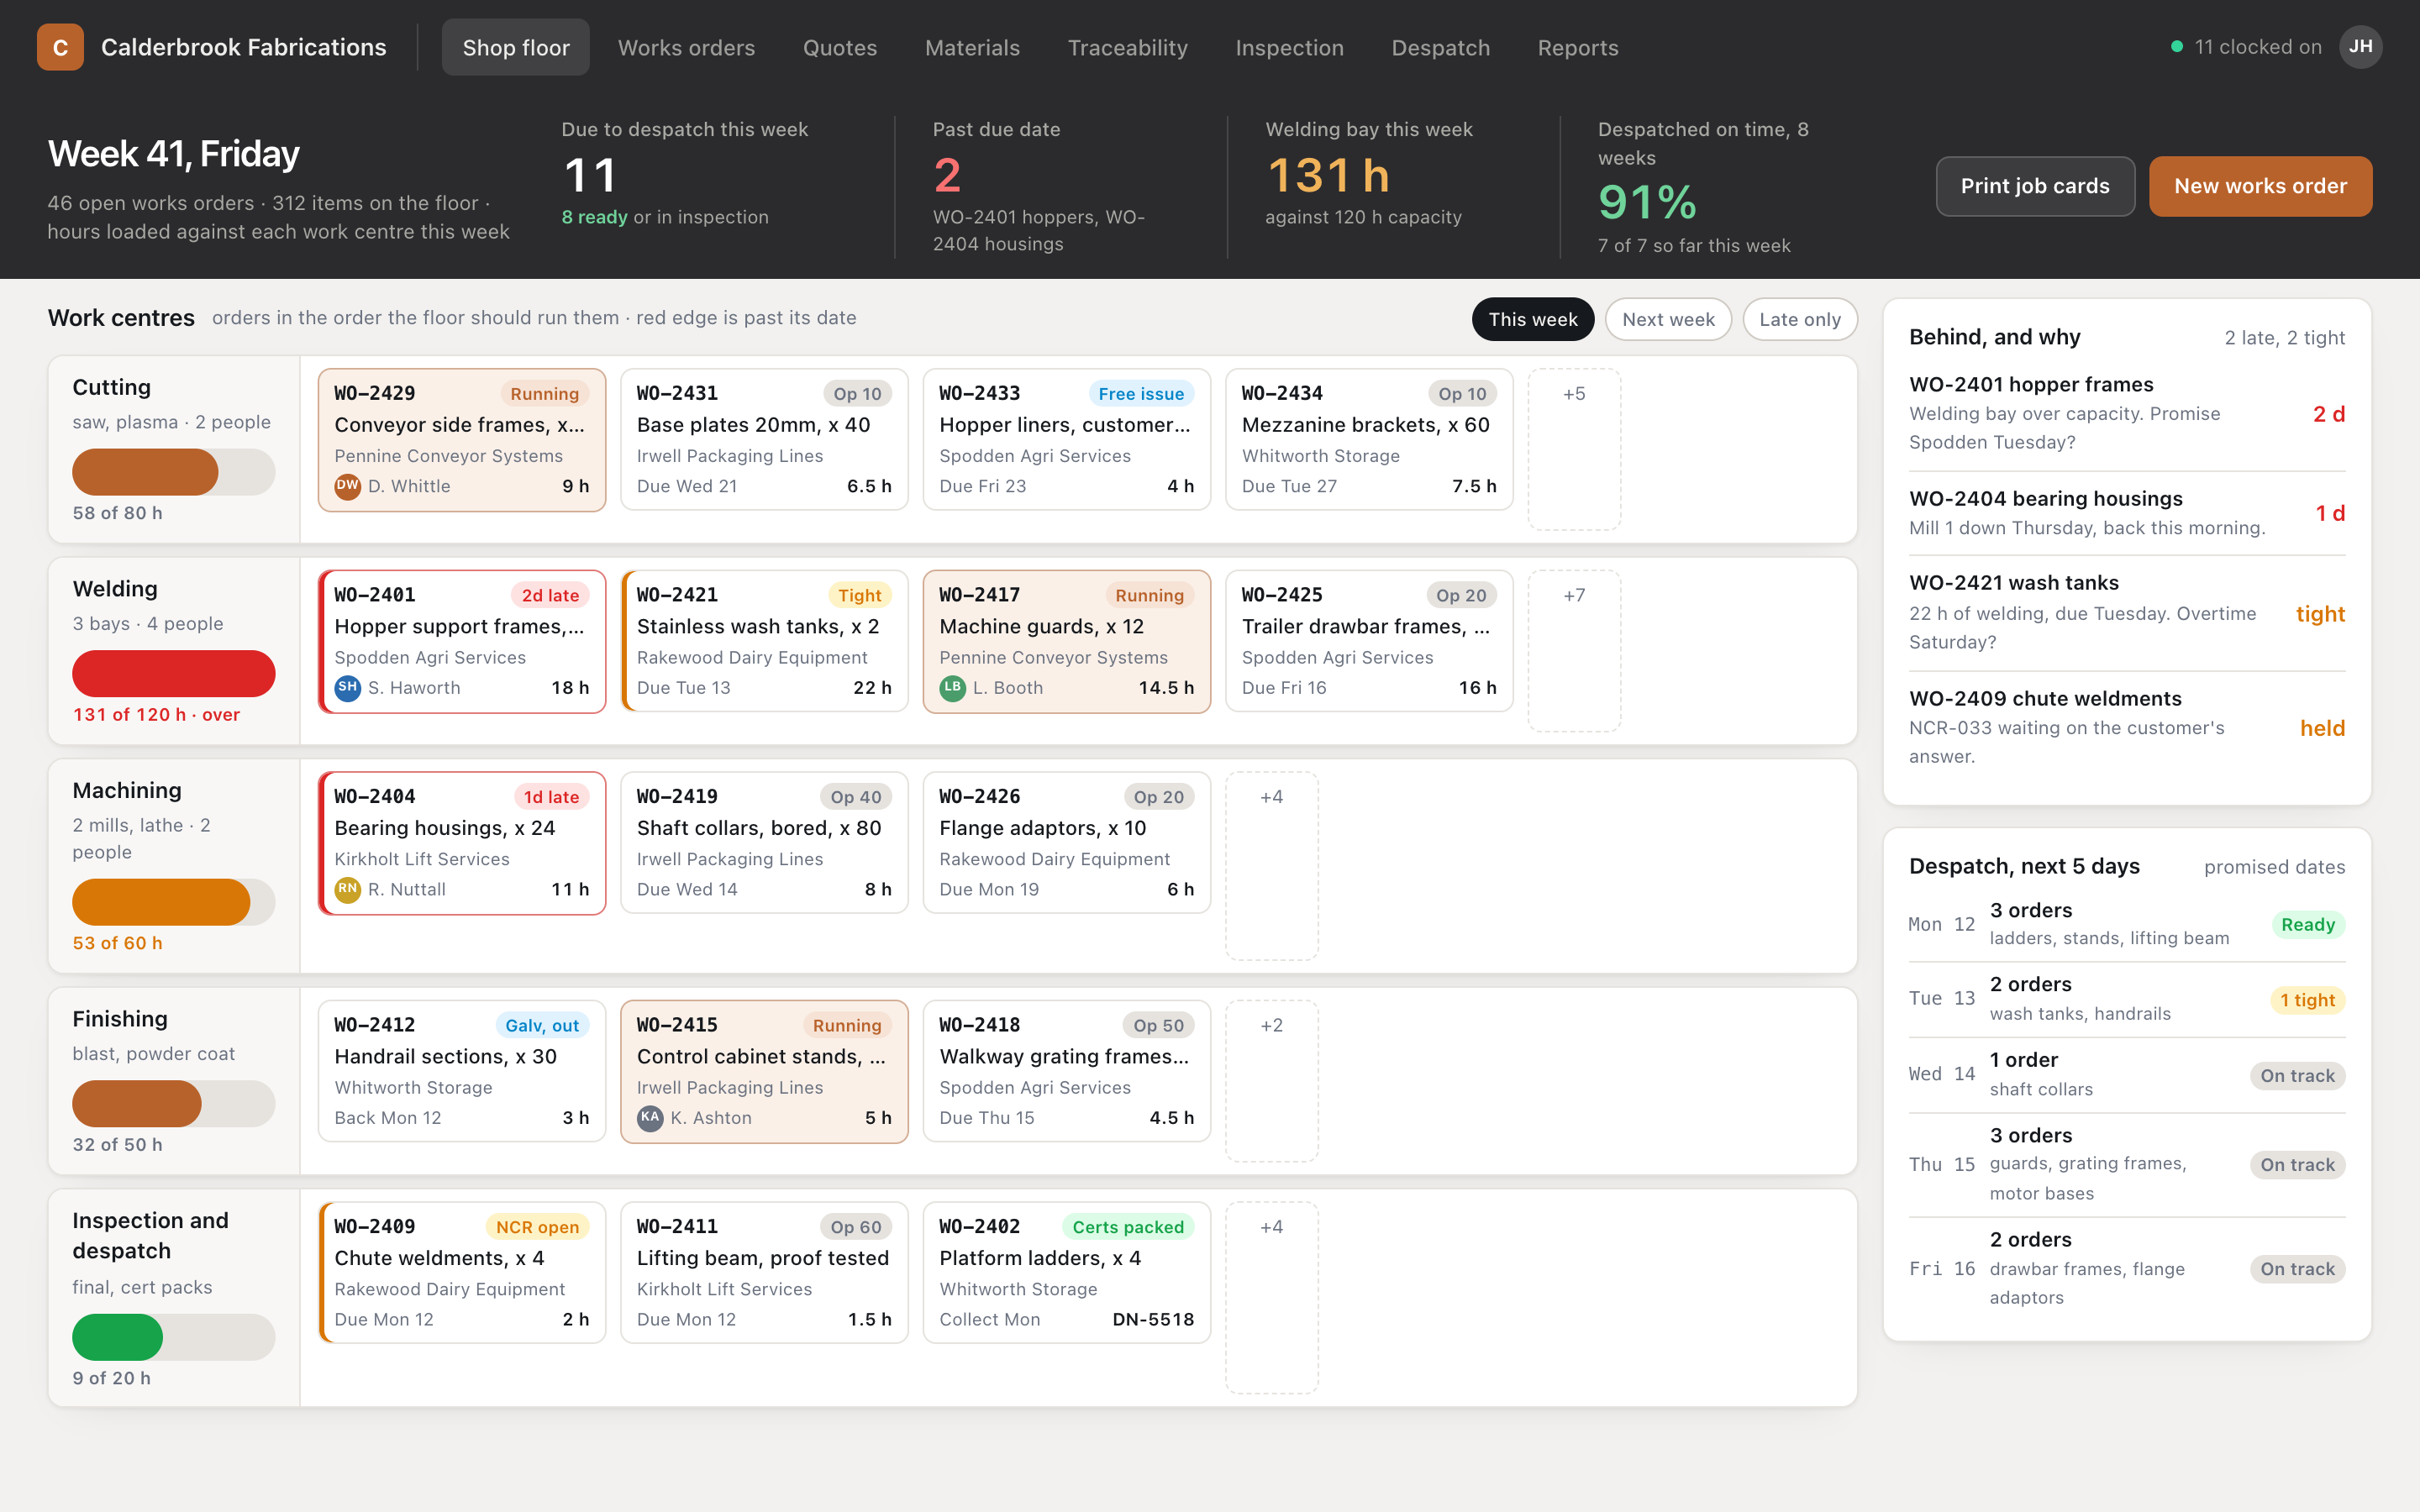Click the Welding capacity bar in red
Image resolution: width=2420 pixels, height=1512 pixels.
click(173, 673)
